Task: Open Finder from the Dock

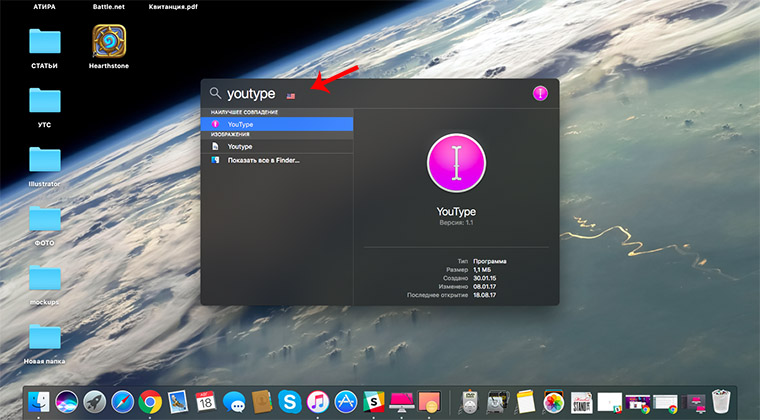Action: tap(40, 402)
